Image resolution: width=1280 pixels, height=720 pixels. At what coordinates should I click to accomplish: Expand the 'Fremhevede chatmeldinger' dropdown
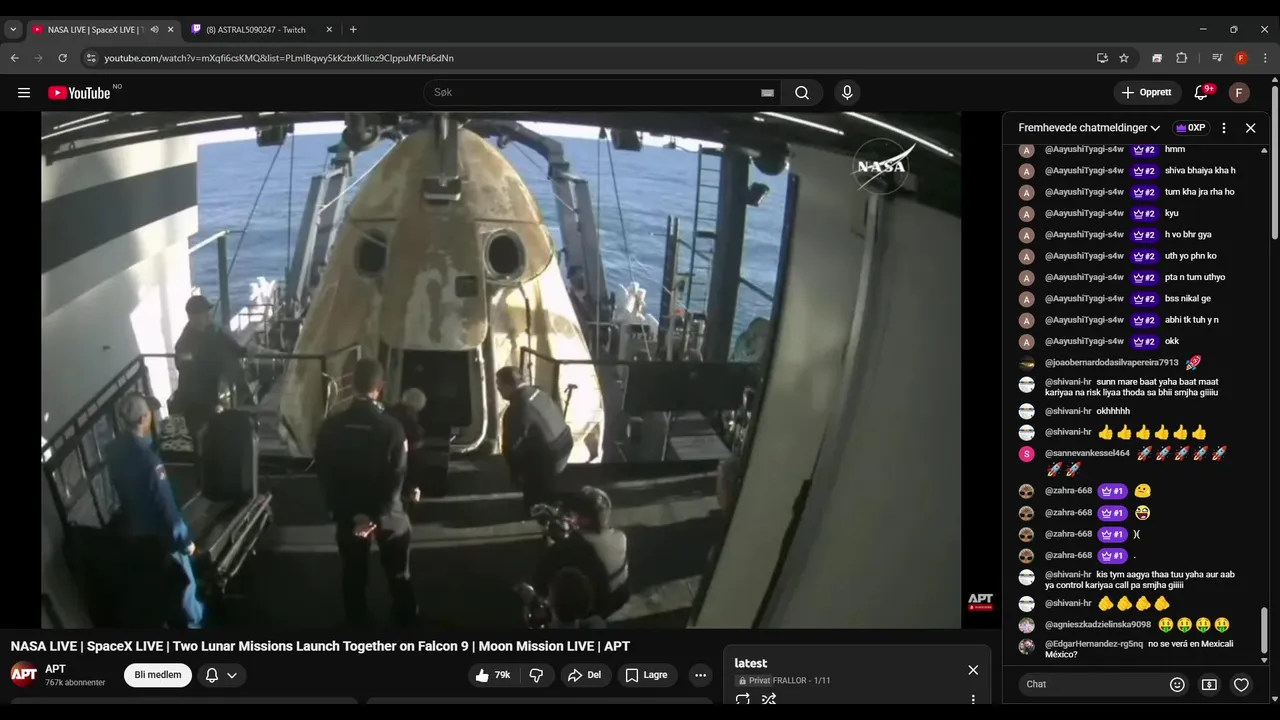1089,128
